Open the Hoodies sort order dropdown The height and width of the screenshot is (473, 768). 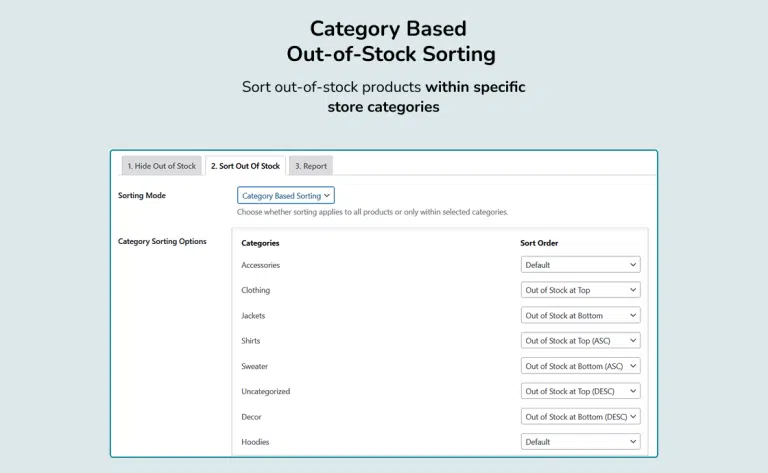[580, 441]
